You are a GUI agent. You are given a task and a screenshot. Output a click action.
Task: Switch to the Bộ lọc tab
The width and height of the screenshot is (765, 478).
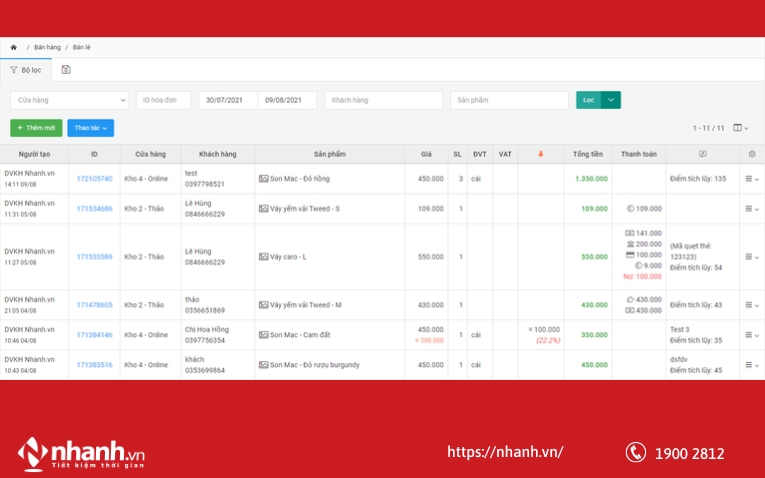pos(26,70)
